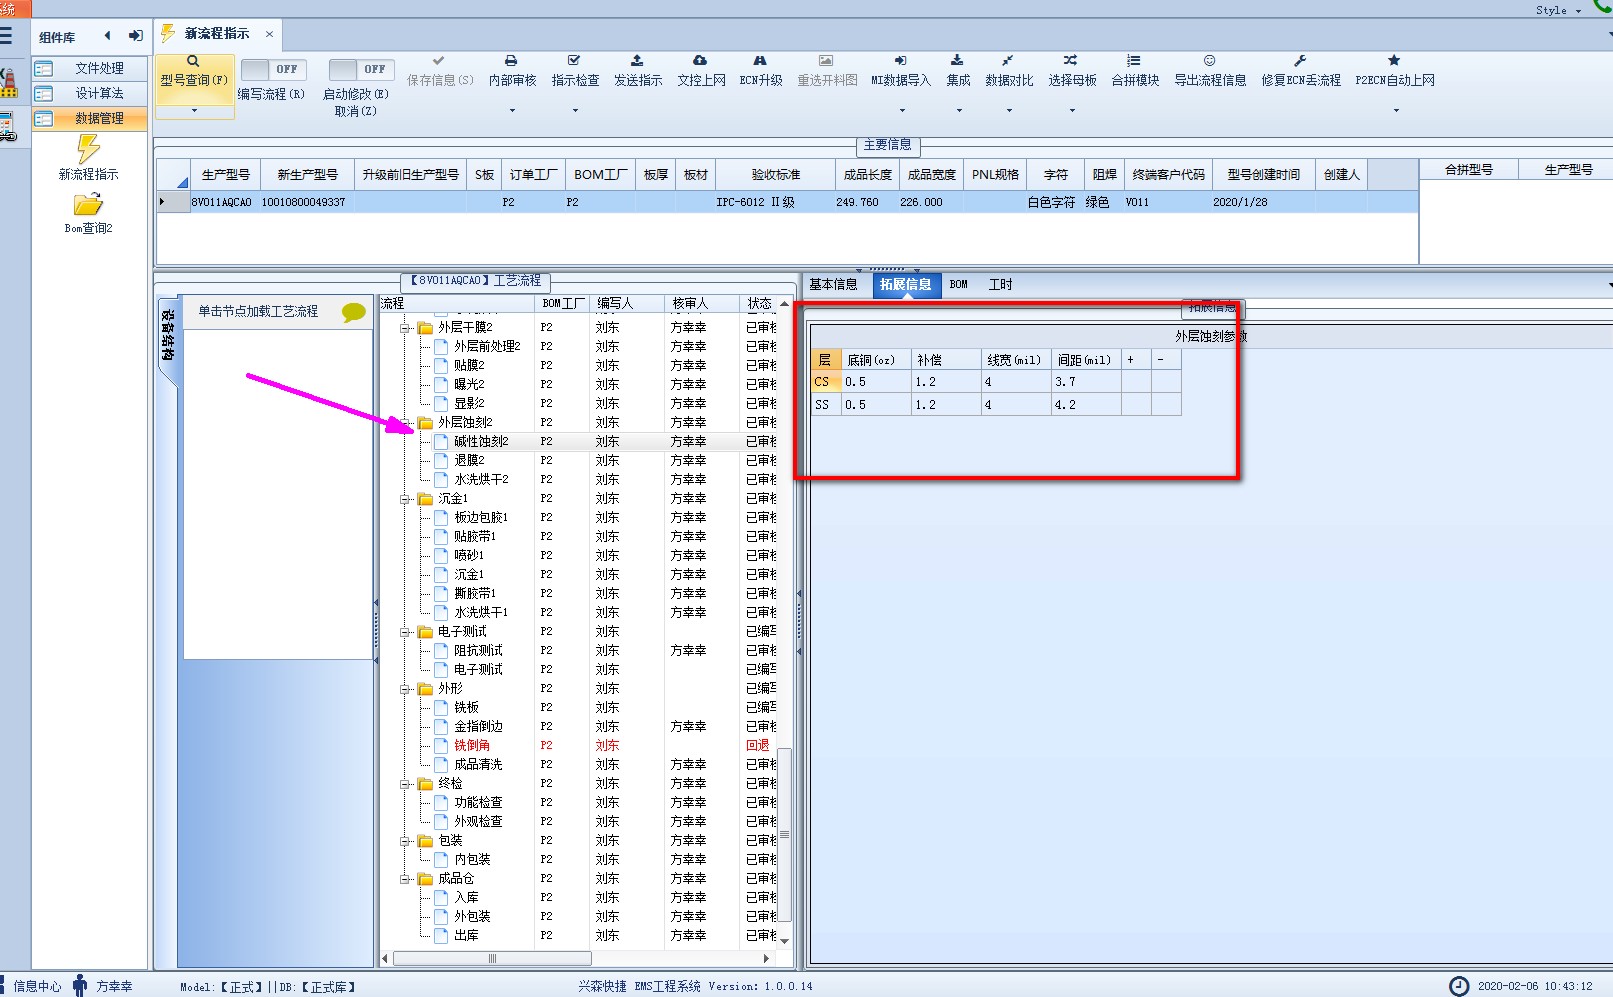Open the MI数据导入 dropdown arrow

(901, 111)
